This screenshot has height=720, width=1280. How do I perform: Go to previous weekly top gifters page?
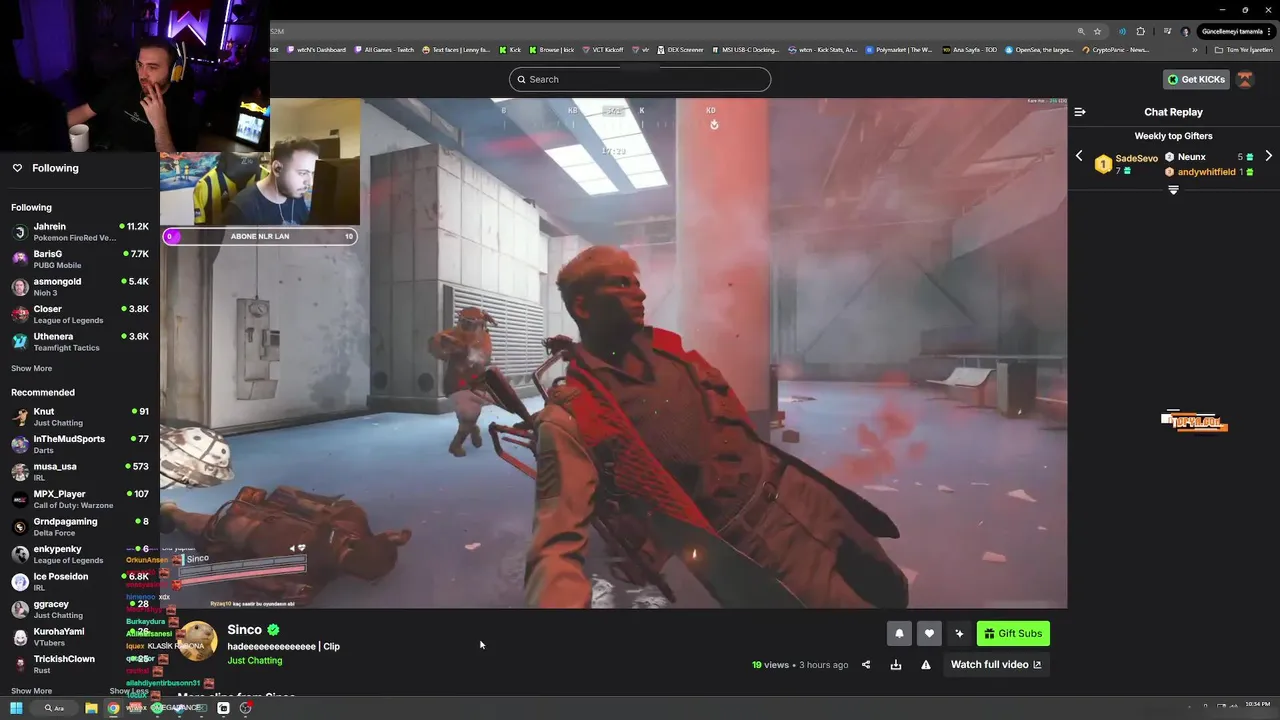[x=1079, y=156]
